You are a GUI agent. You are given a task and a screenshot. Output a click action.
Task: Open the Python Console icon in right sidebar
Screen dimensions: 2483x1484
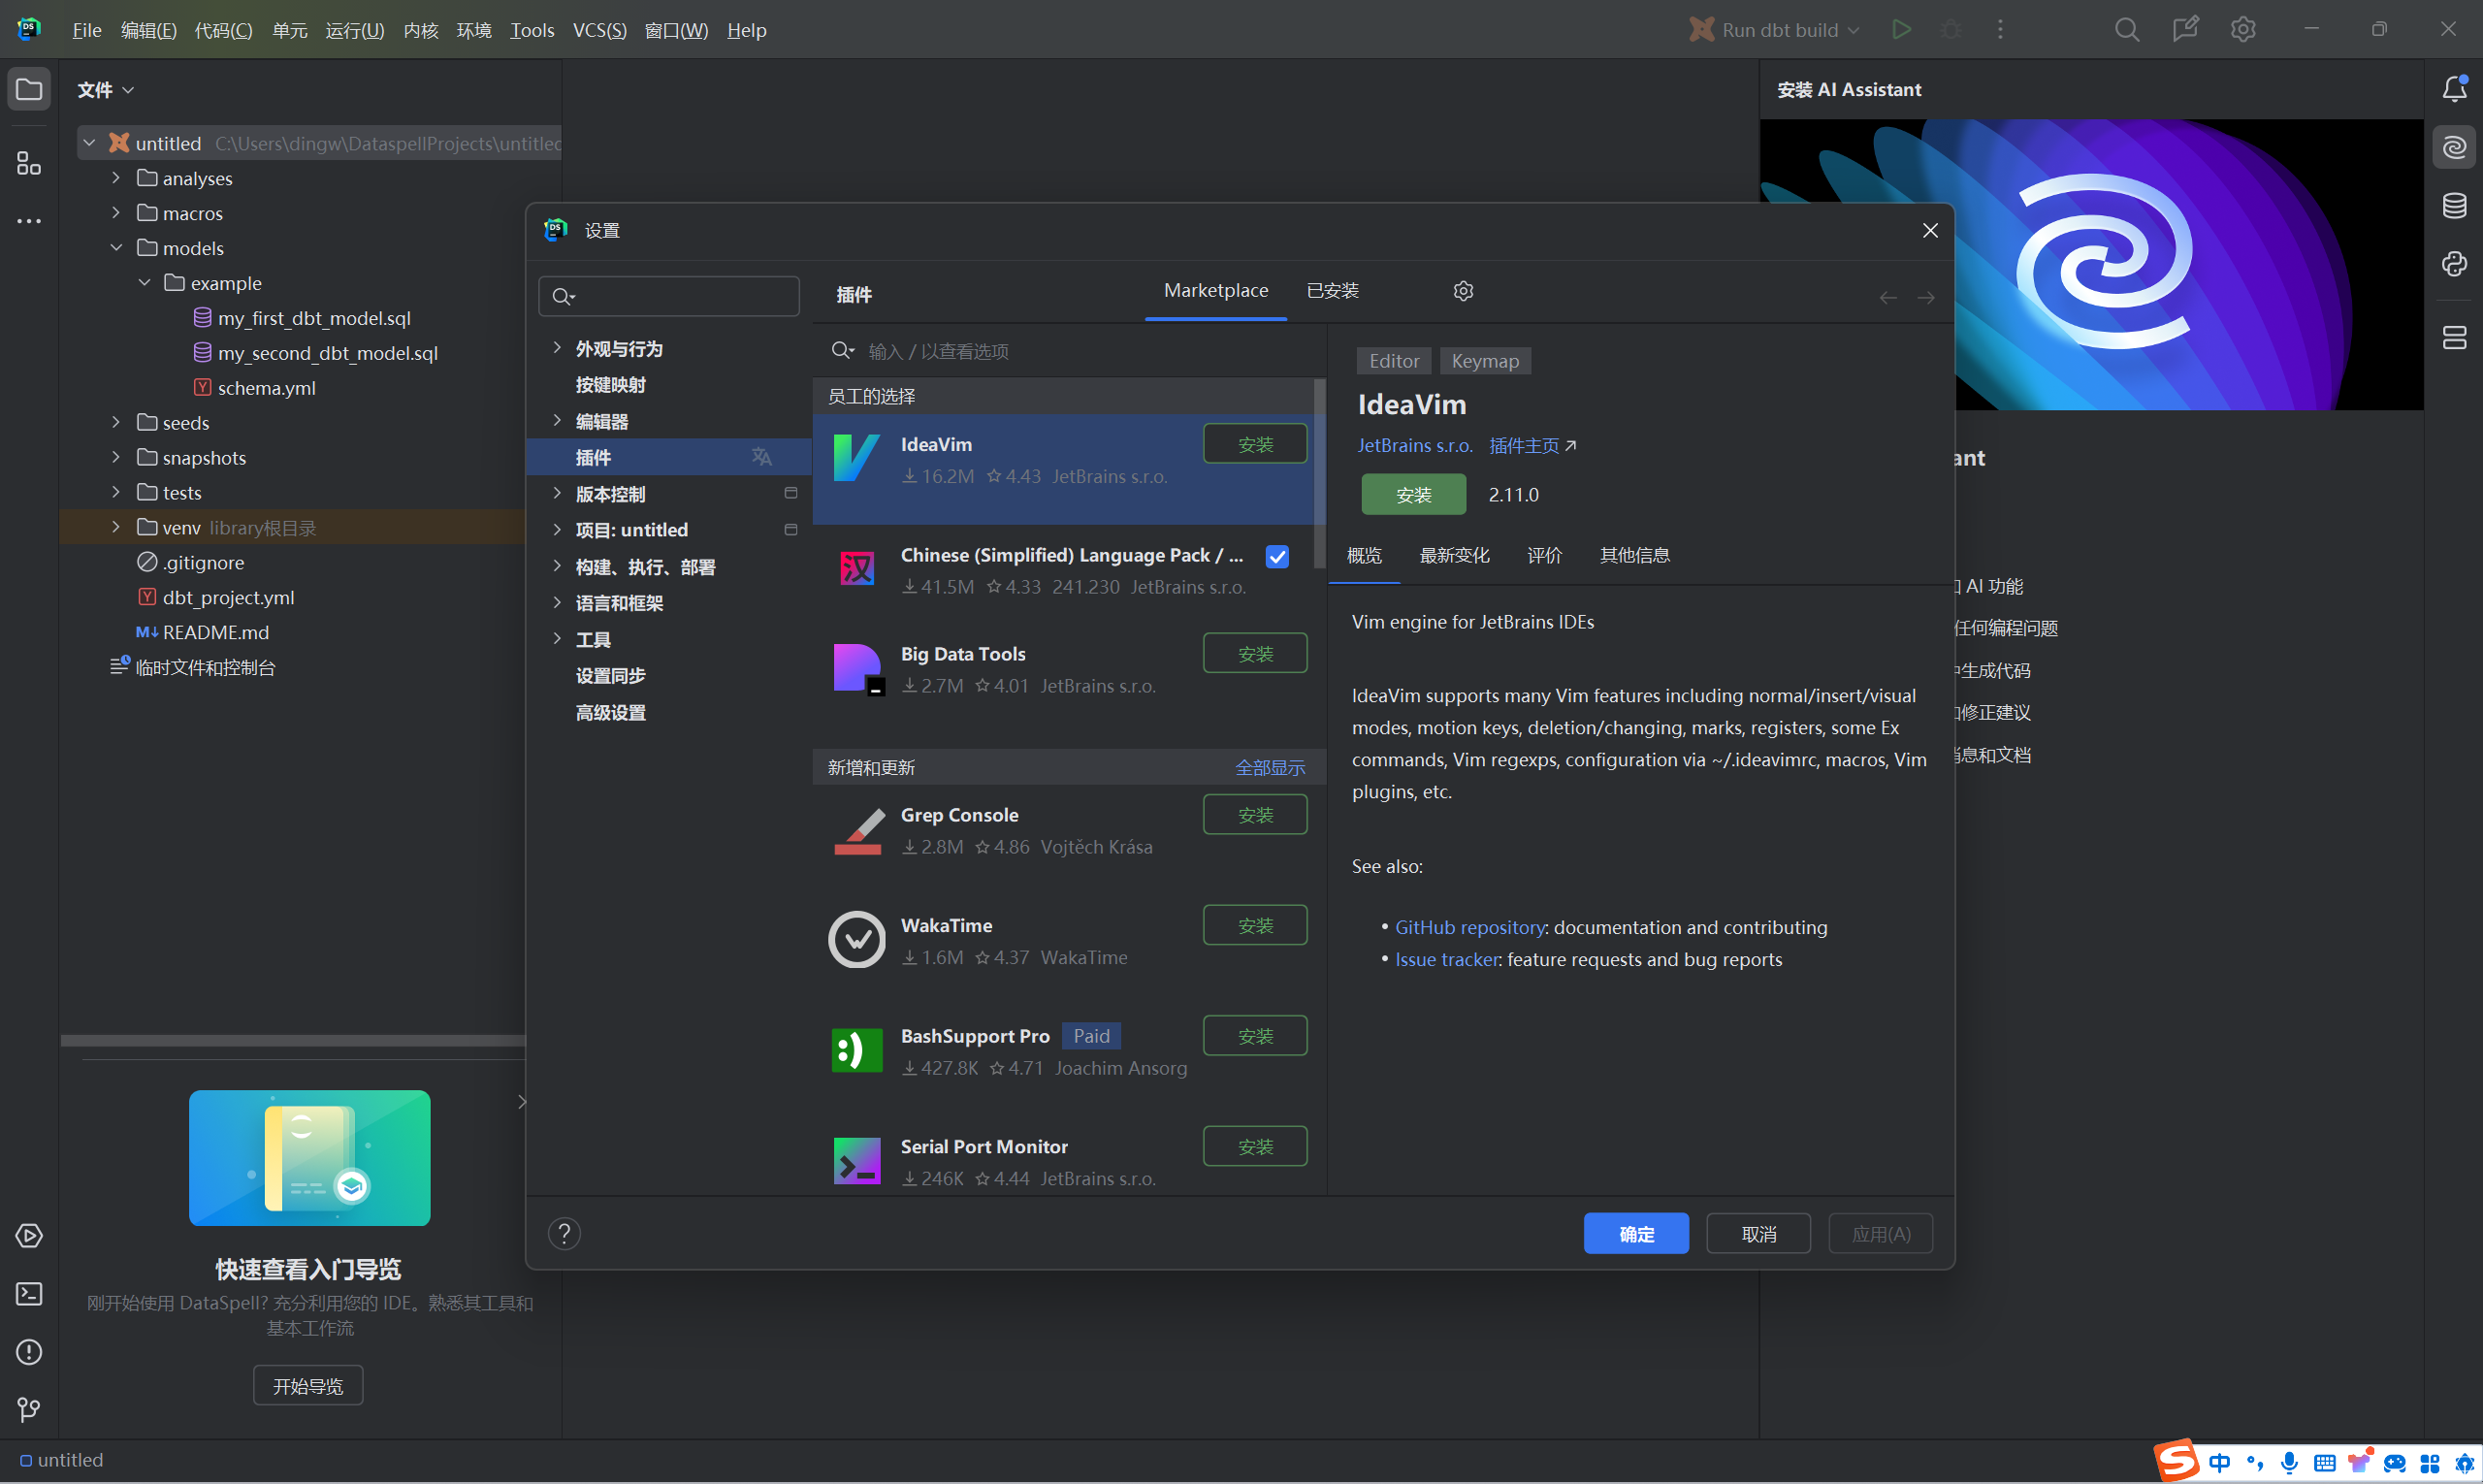tap(2453, 264)
